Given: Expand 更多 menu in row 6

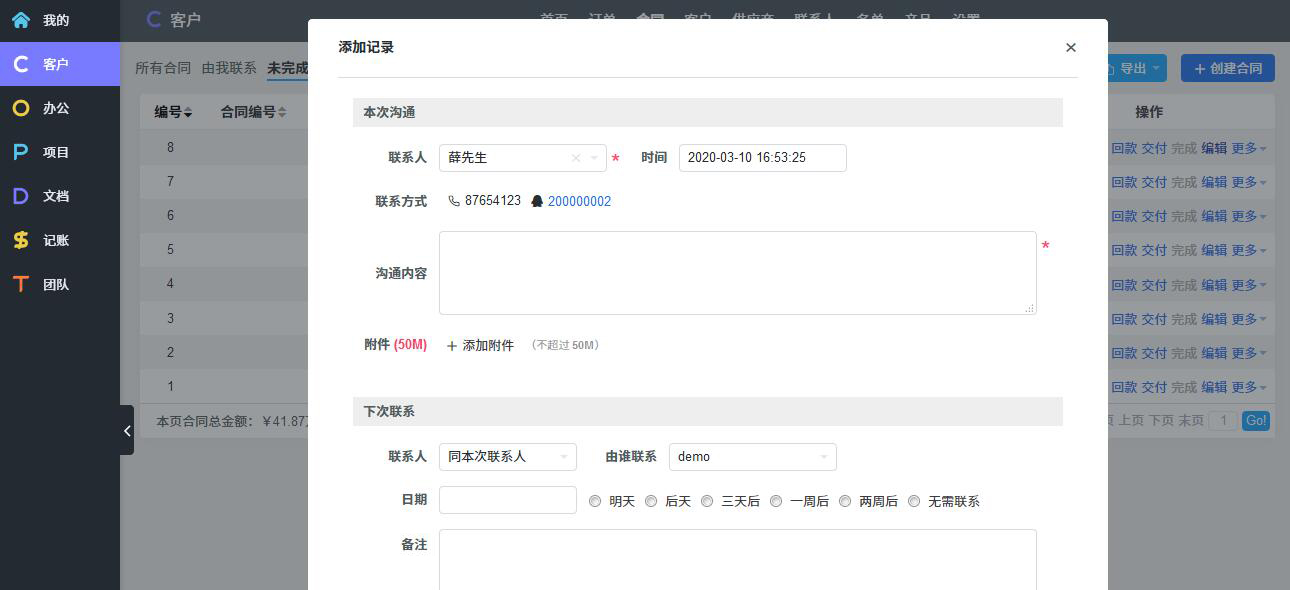Looking at the screenshot, I should (1249, 216).
